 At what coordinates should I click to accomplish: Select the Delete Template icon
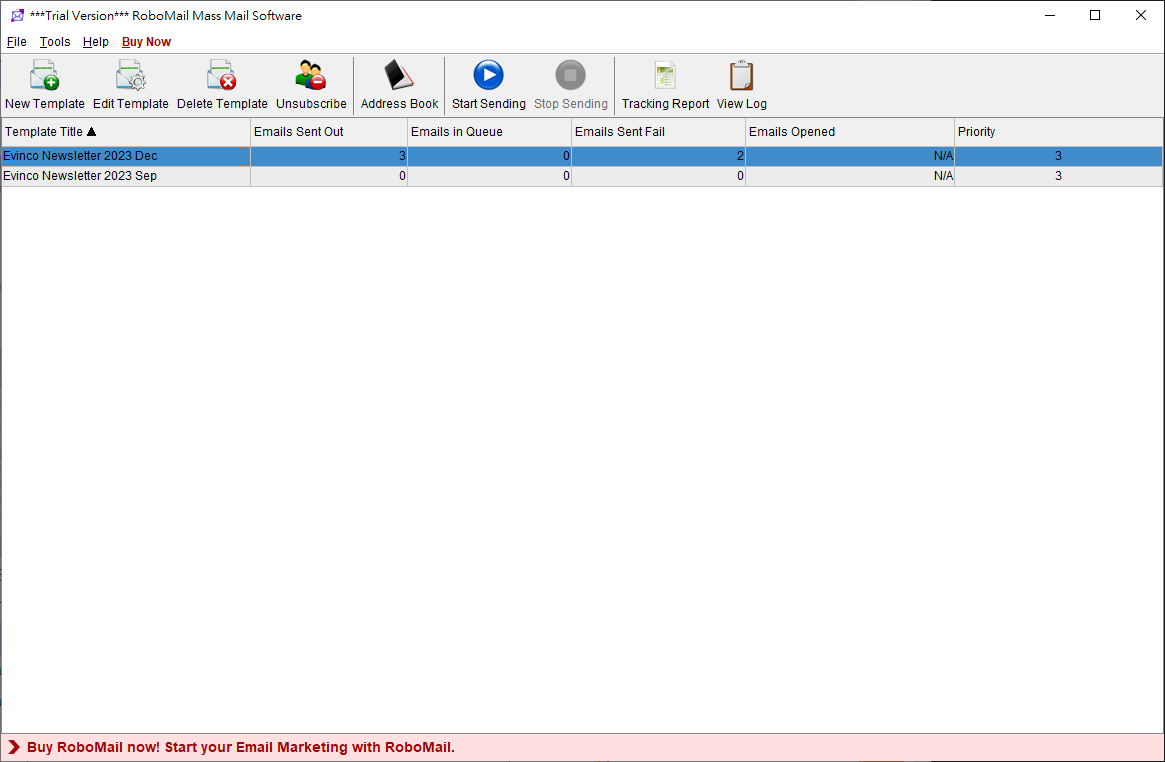[221, 84]
